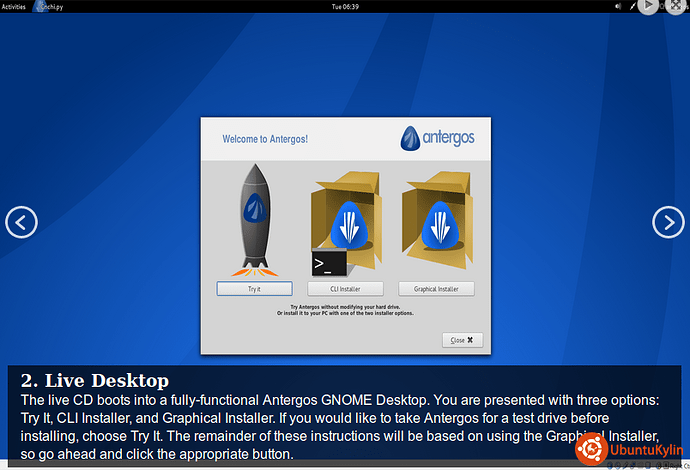
Task: Go to the previous slide arrow
Action: pos(21,222)
